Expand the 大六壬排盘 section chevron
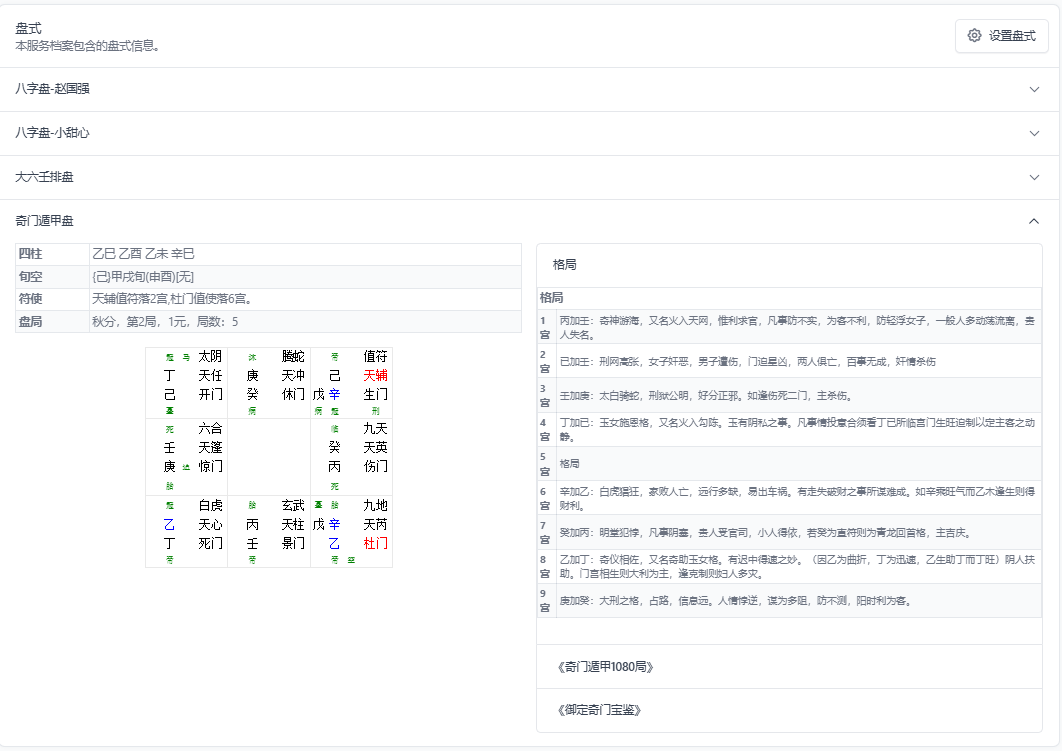Screen dimensions: 1062x751 click(x=1034, y=177)
